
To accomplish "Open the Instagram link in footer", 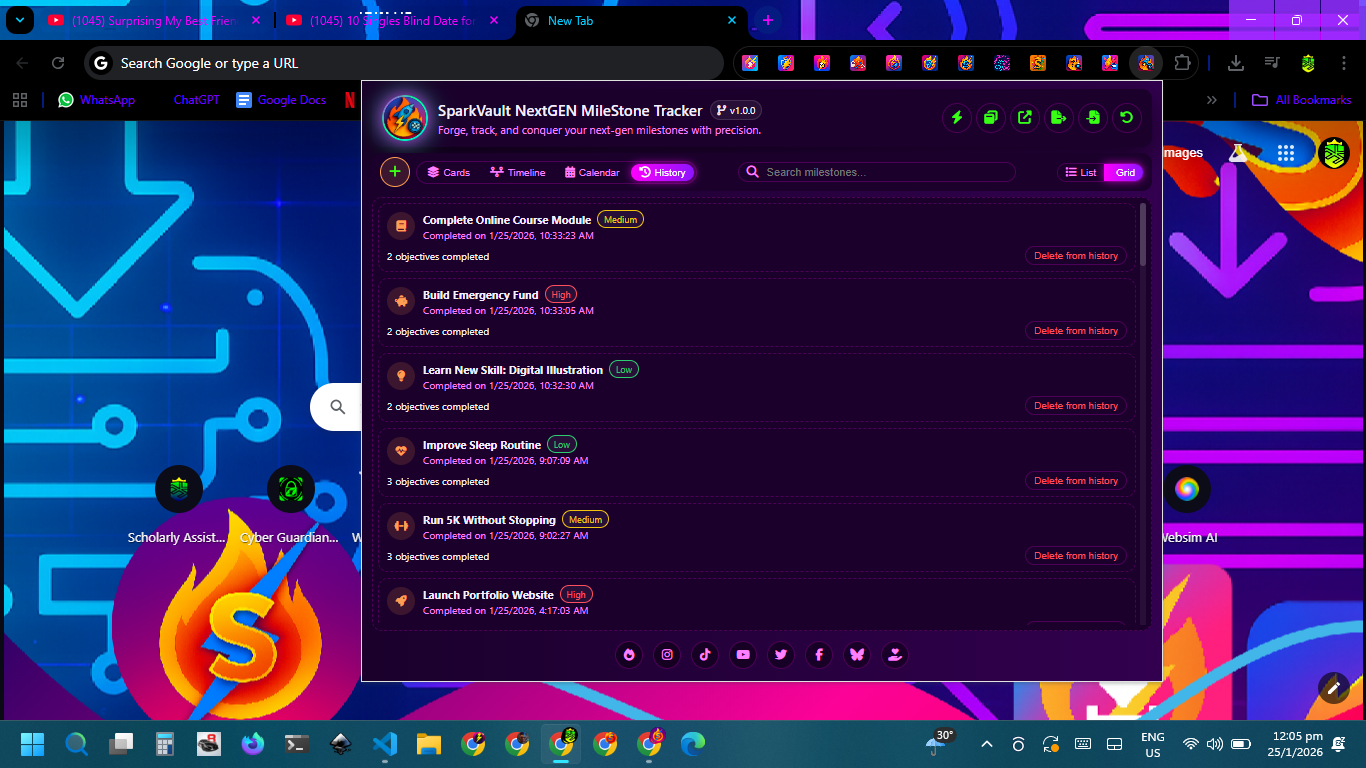I will [x=667, y=655].
